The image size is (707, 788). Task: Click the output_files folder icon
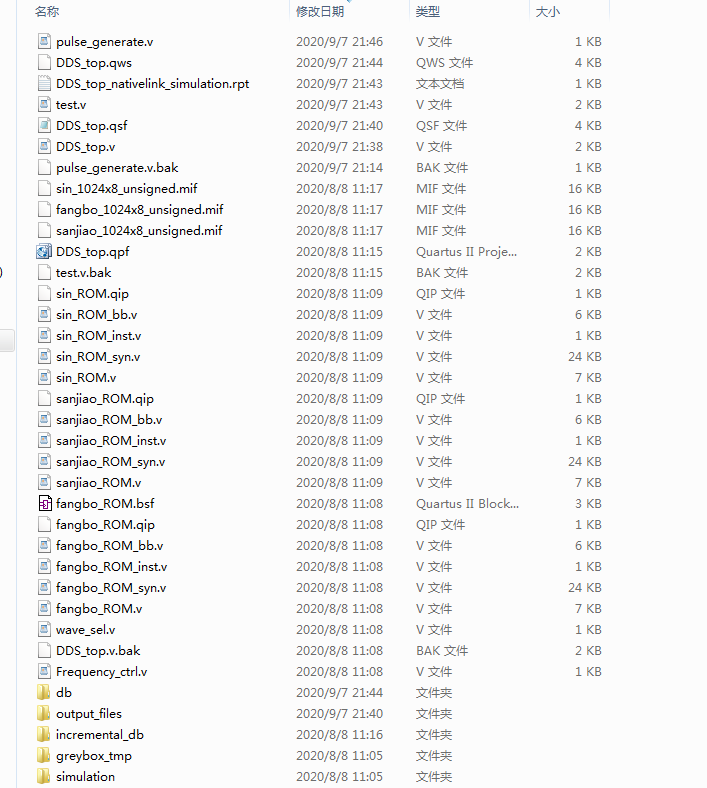(x=43, y=713)
